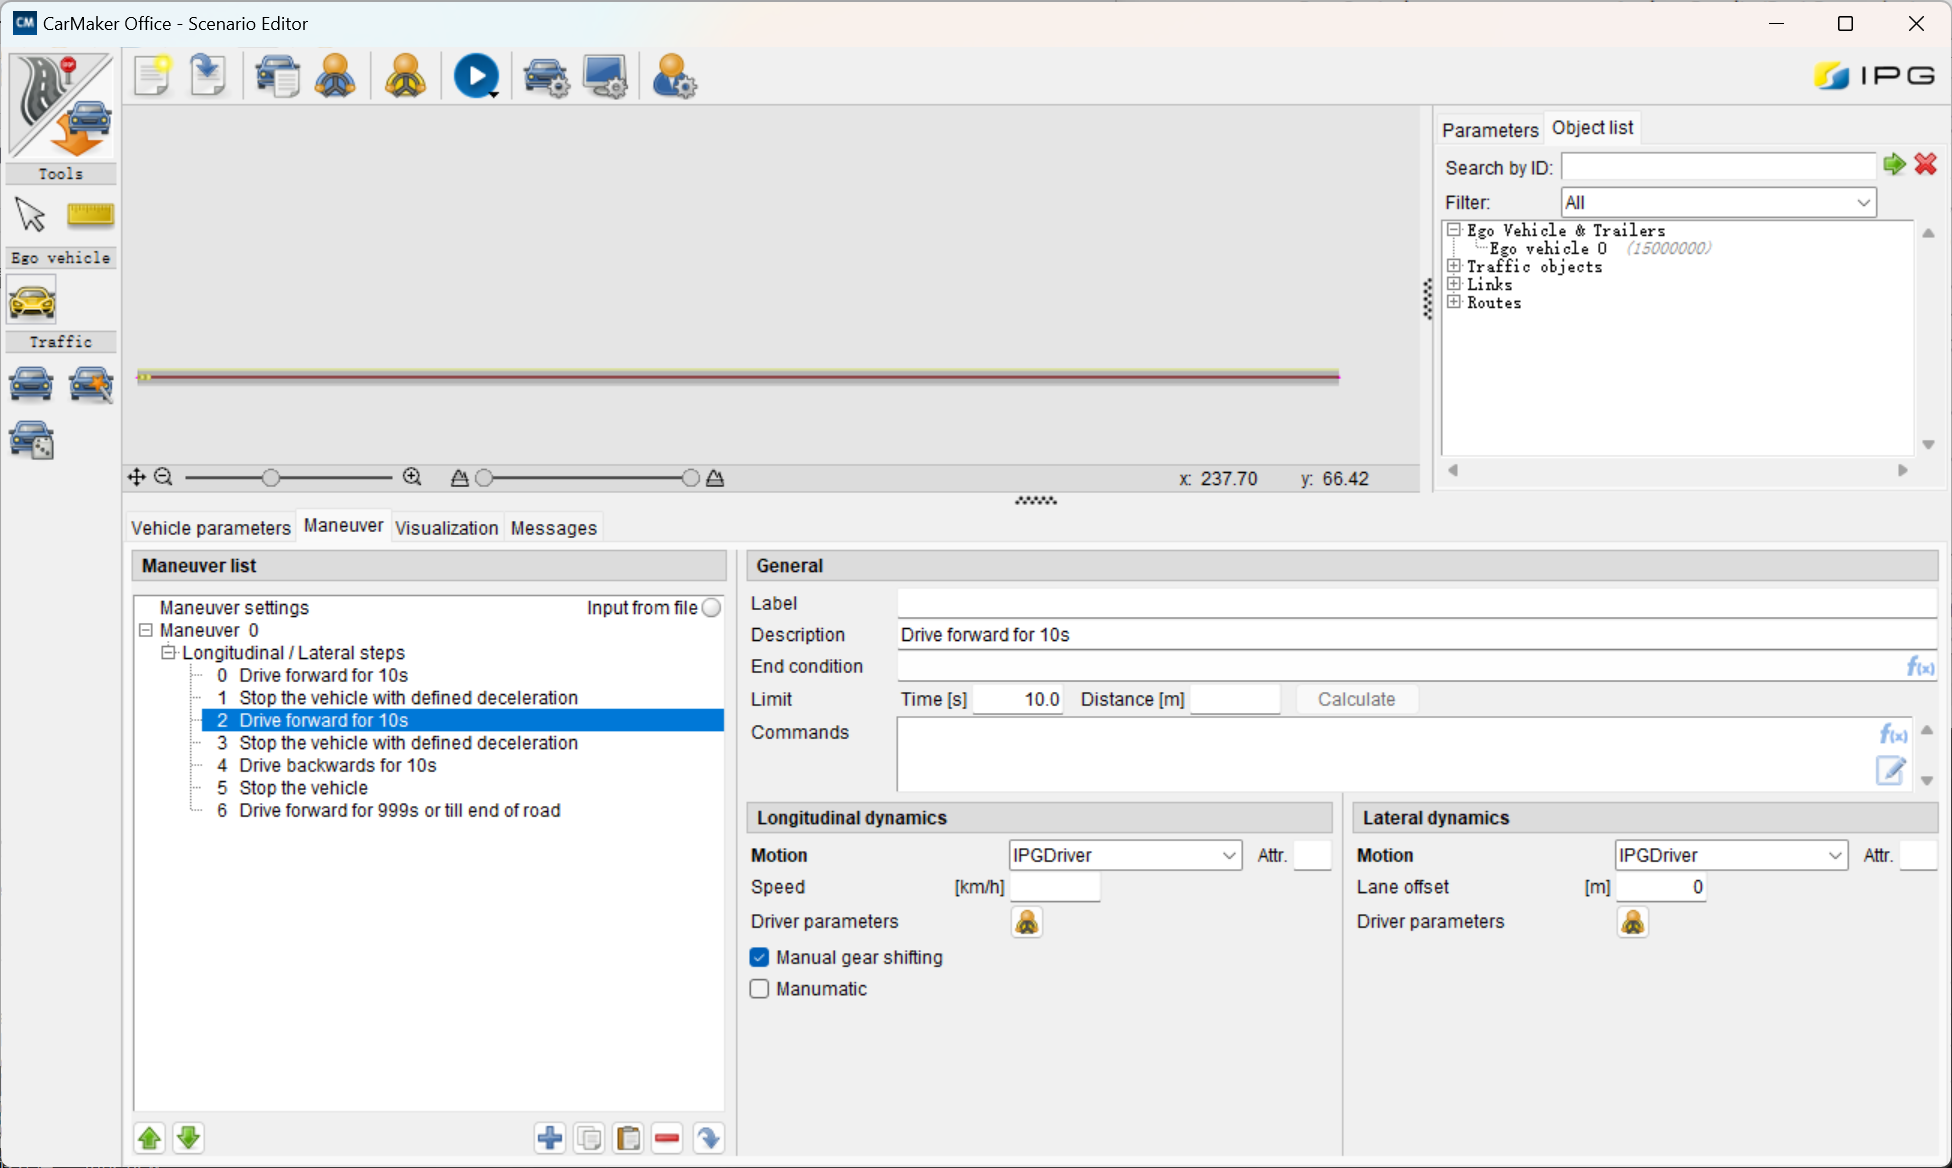Viewport: 1952px width, 1168px height.
Task: Open car settings gear icon
Action: (x=546, y=76)
